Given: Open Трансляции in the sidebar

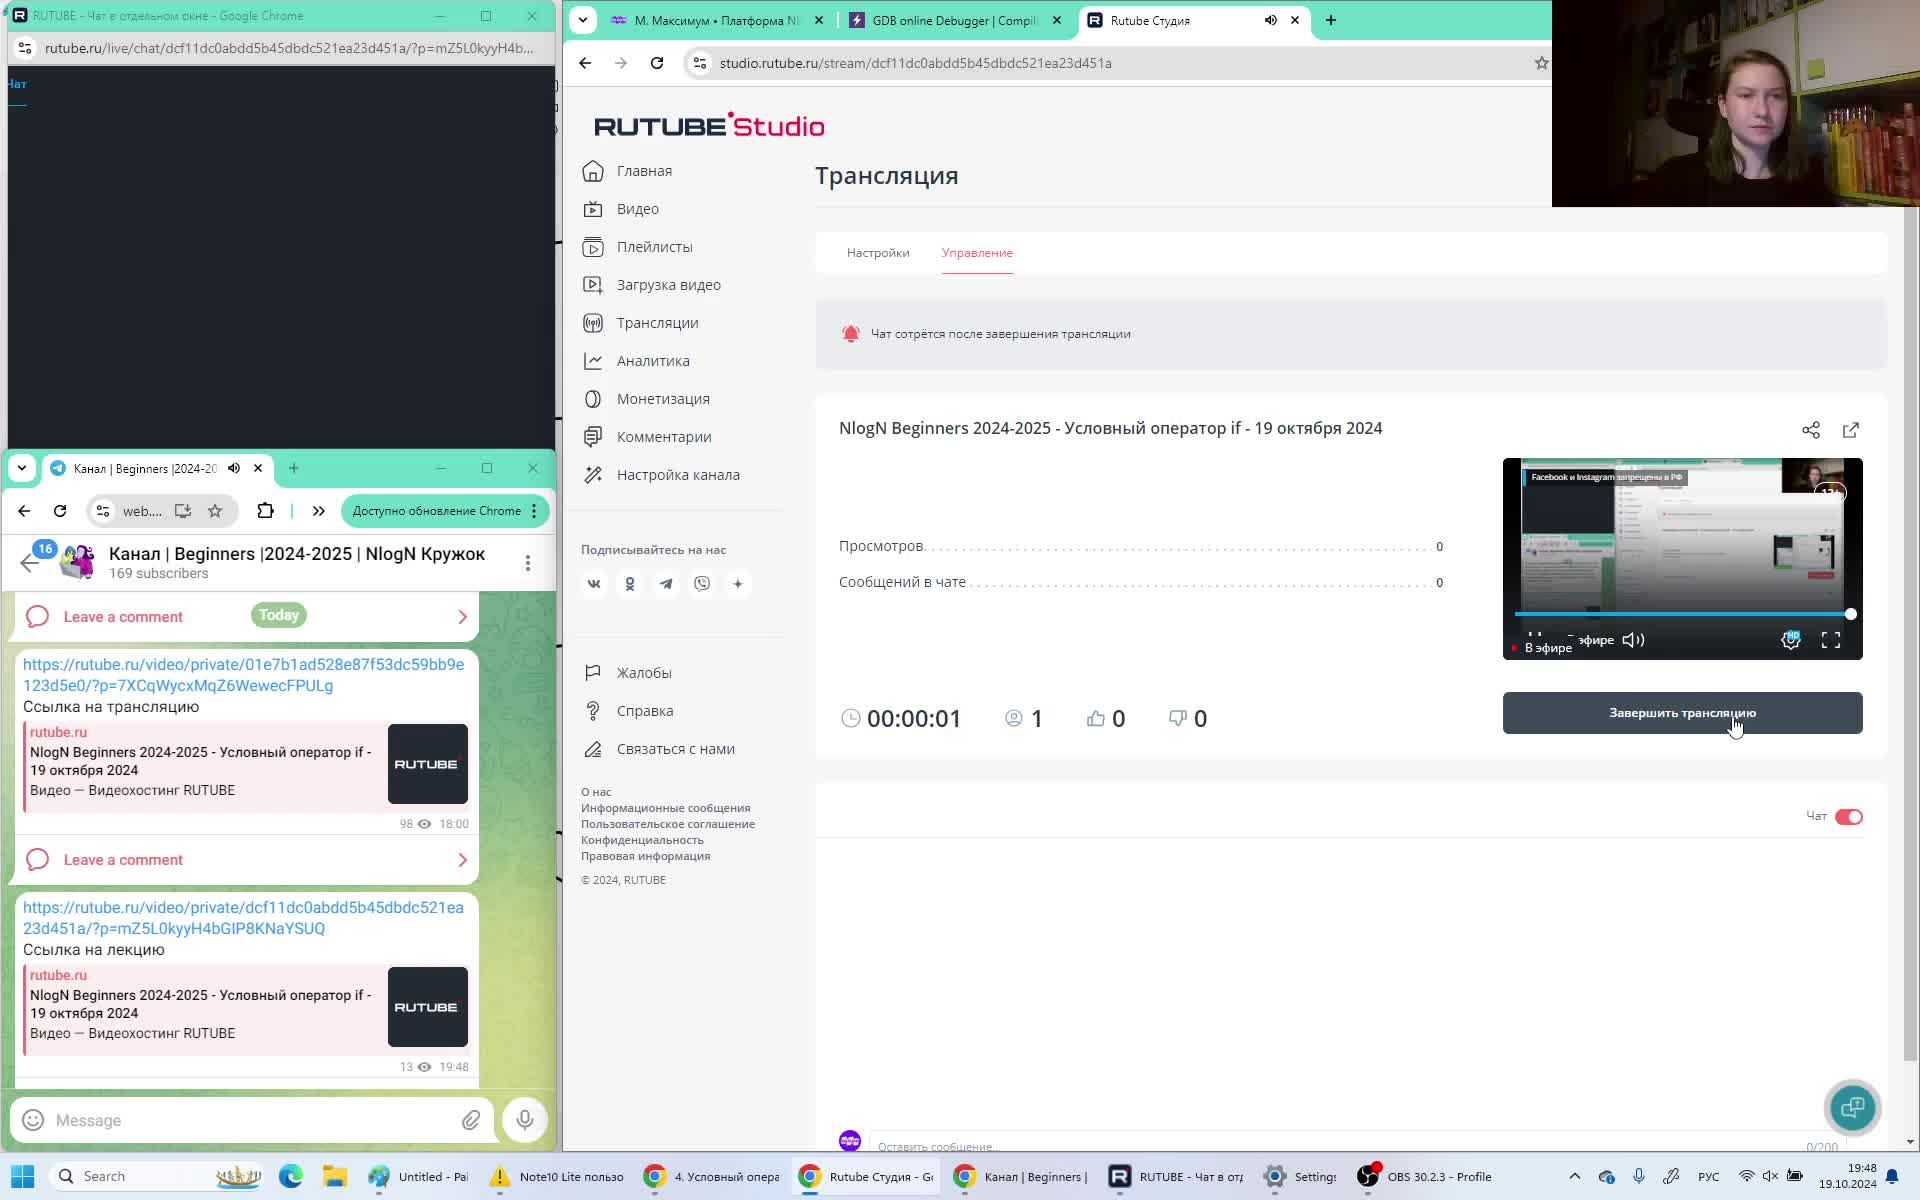Looking at the screenshot, I should point(657,323).
